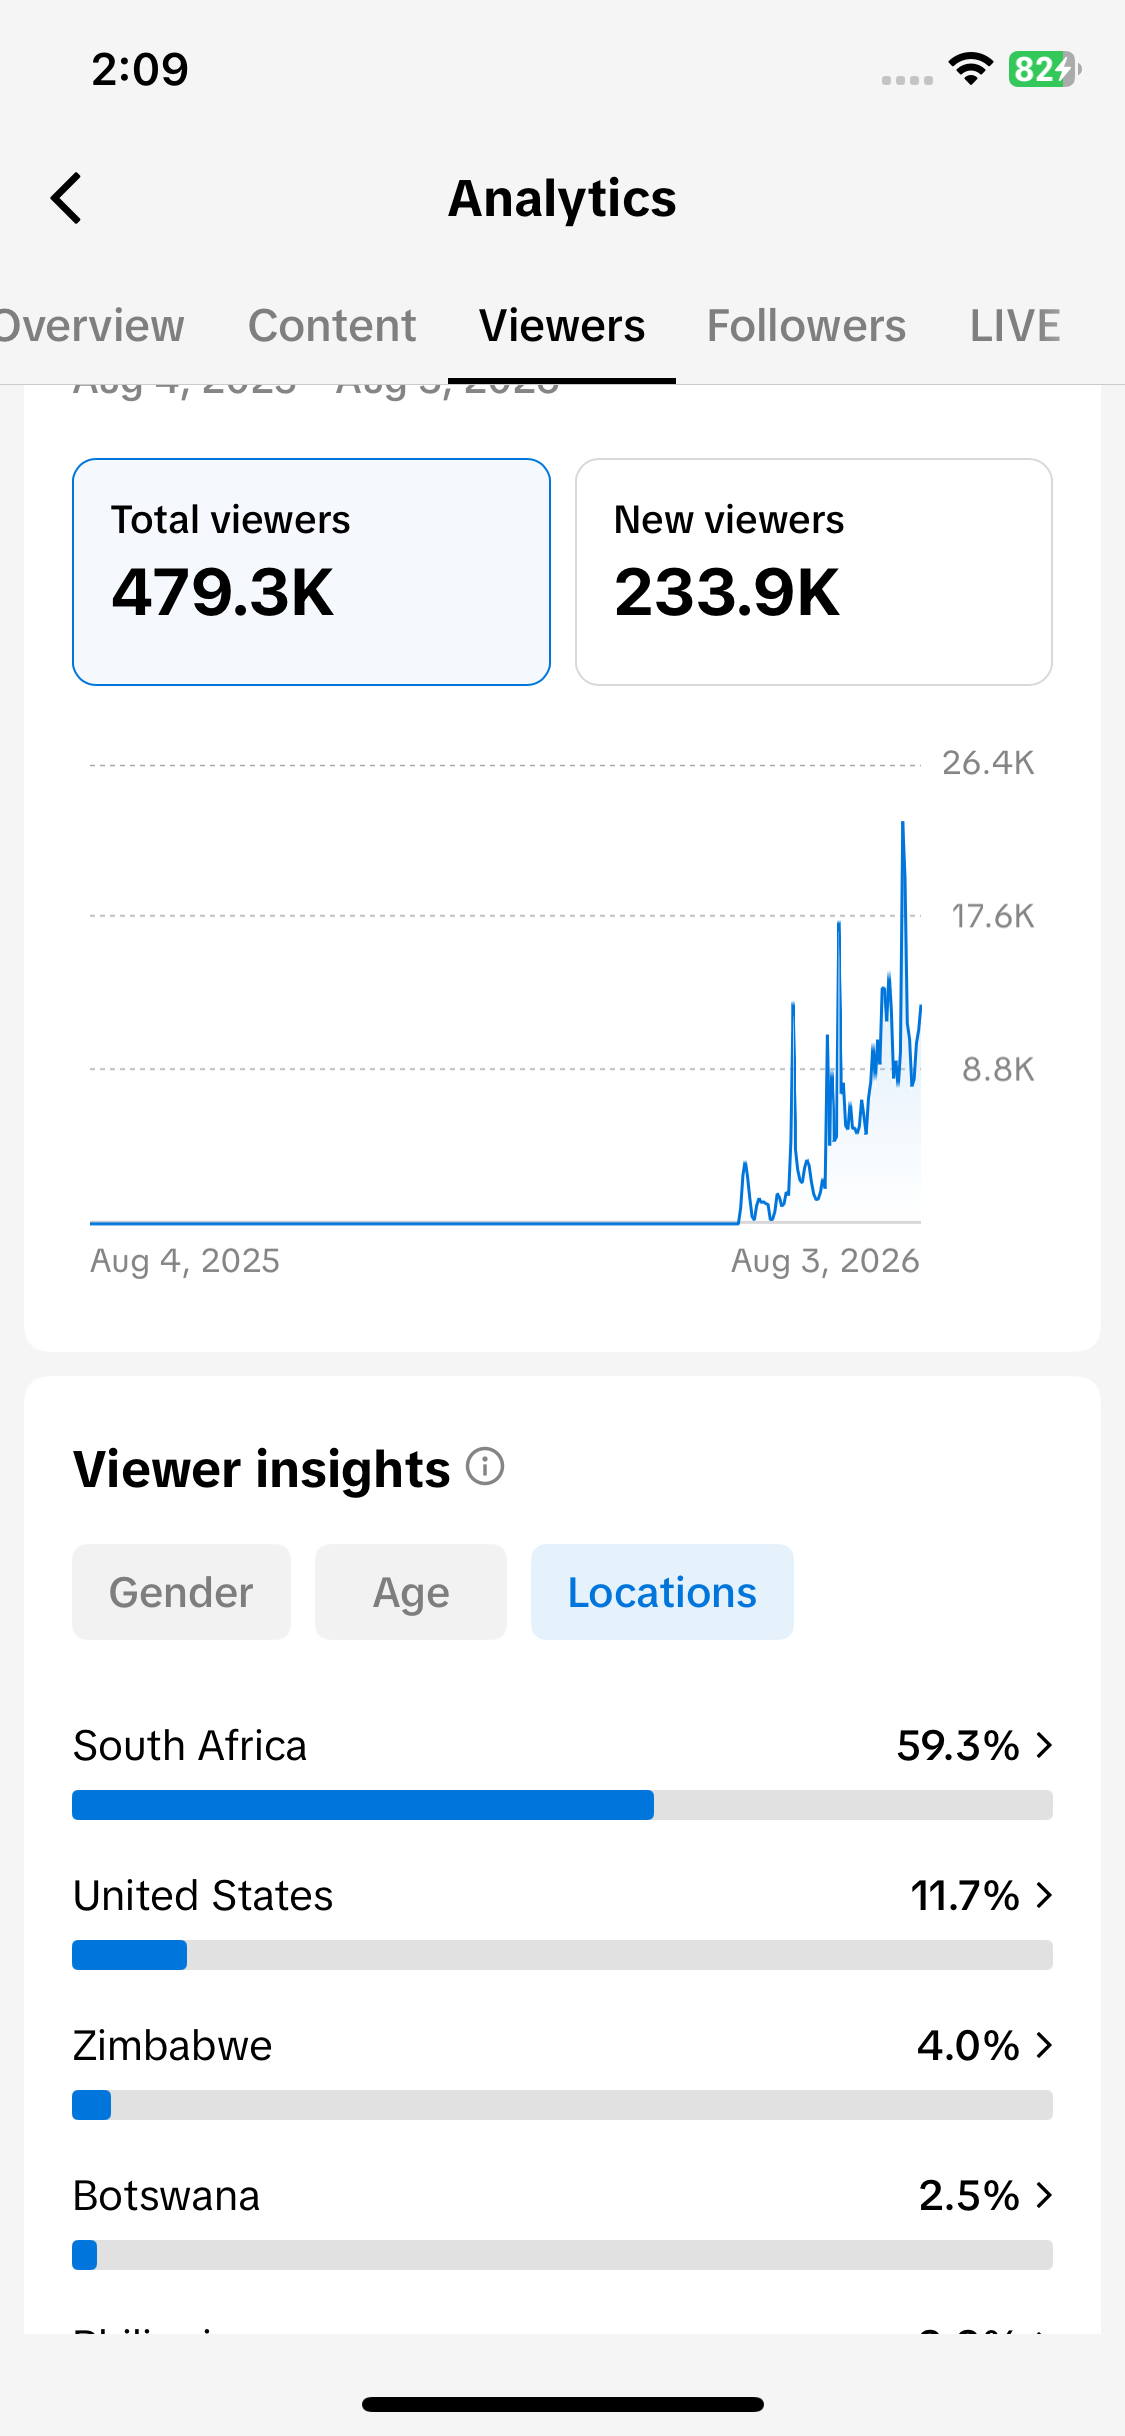This screenshot has width=1125, height=2436.
Task: Click the South Africa percentage bar
Action: point(562,1805)
